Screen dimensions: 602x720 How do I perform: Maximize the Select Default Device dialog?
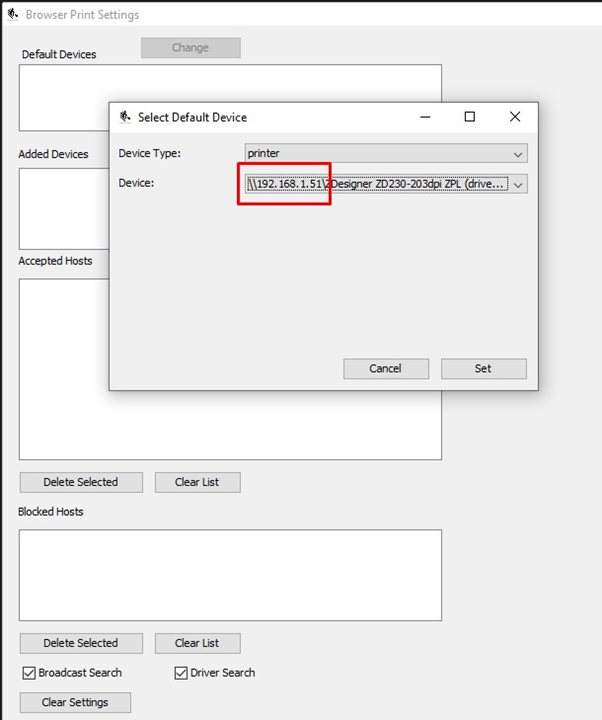(470, 117)
